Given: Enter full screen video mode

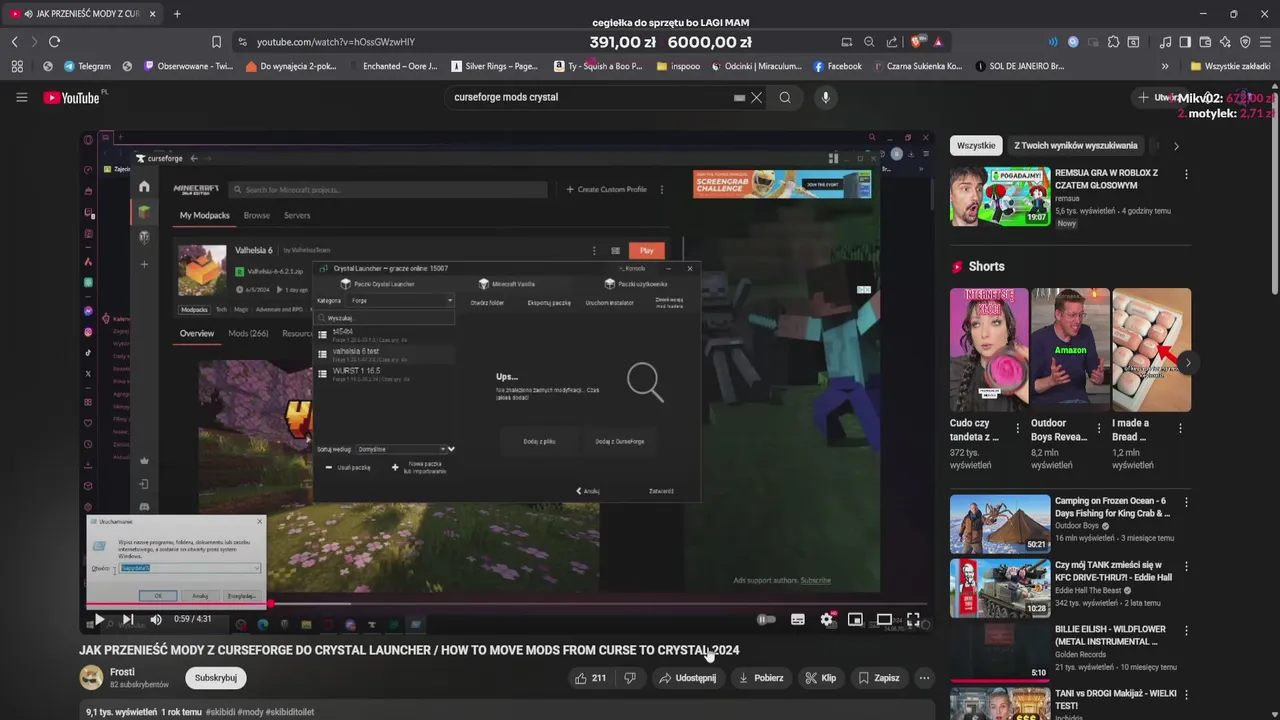Looking at the screenshot, I should tap(913, 620).
